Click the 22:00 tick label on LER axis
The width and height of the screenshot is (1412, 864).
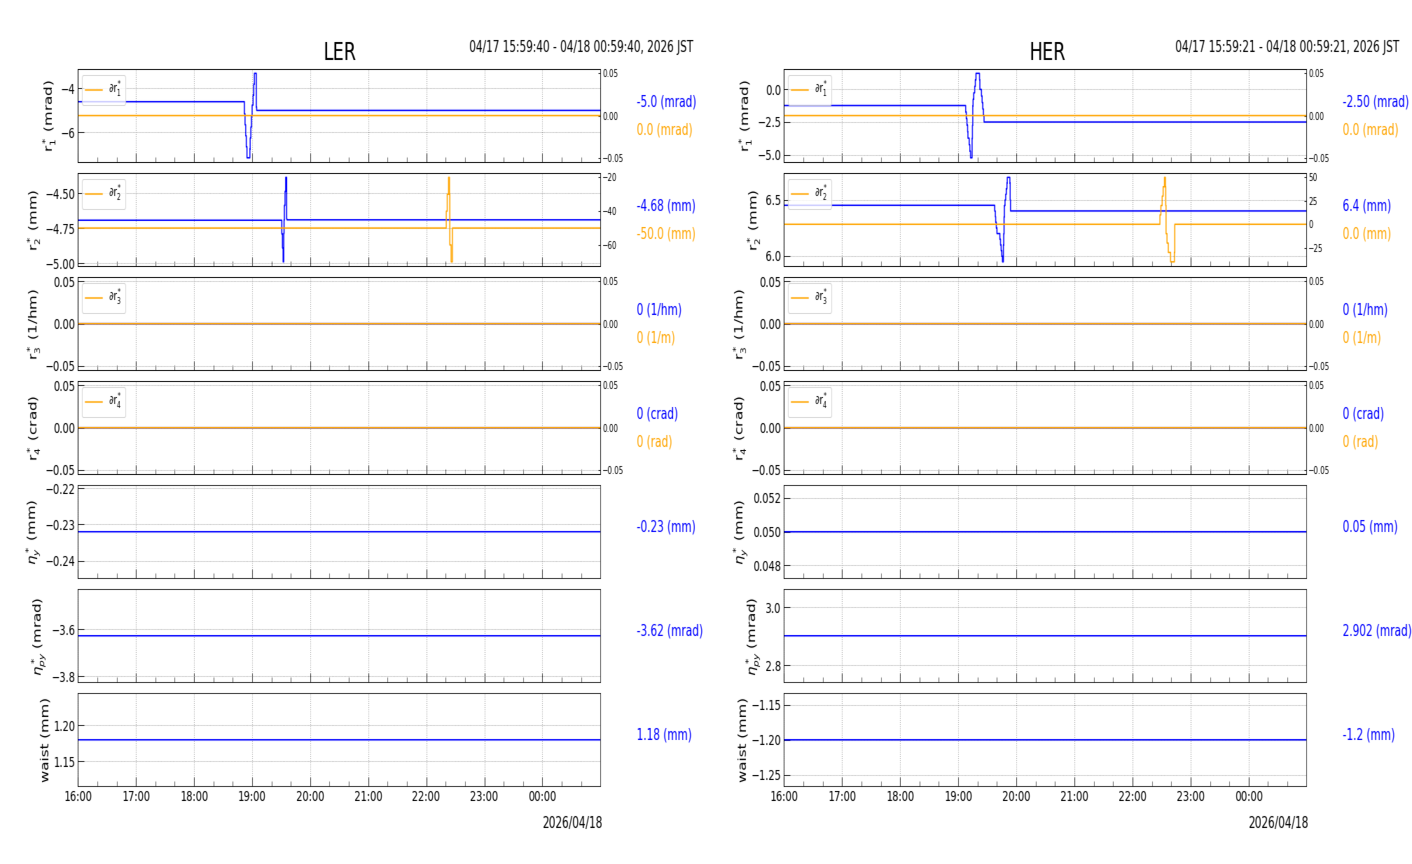pos(426,797)
